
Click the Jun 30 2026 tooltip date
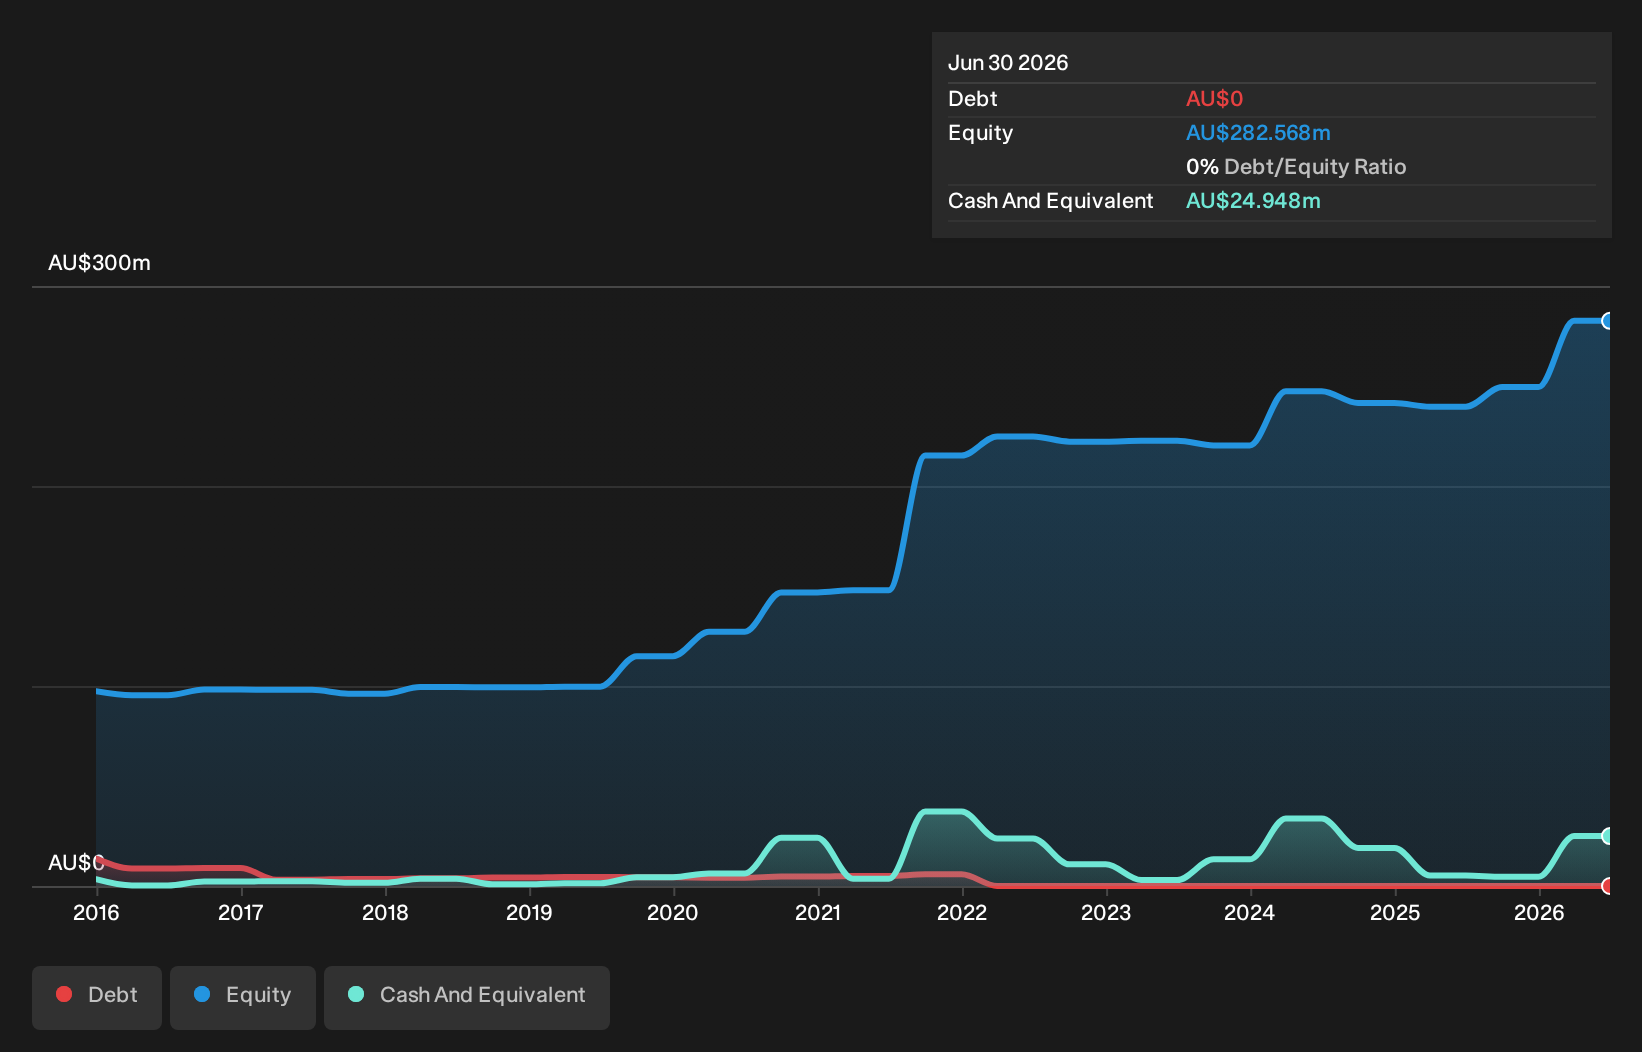pos(1008,63)
